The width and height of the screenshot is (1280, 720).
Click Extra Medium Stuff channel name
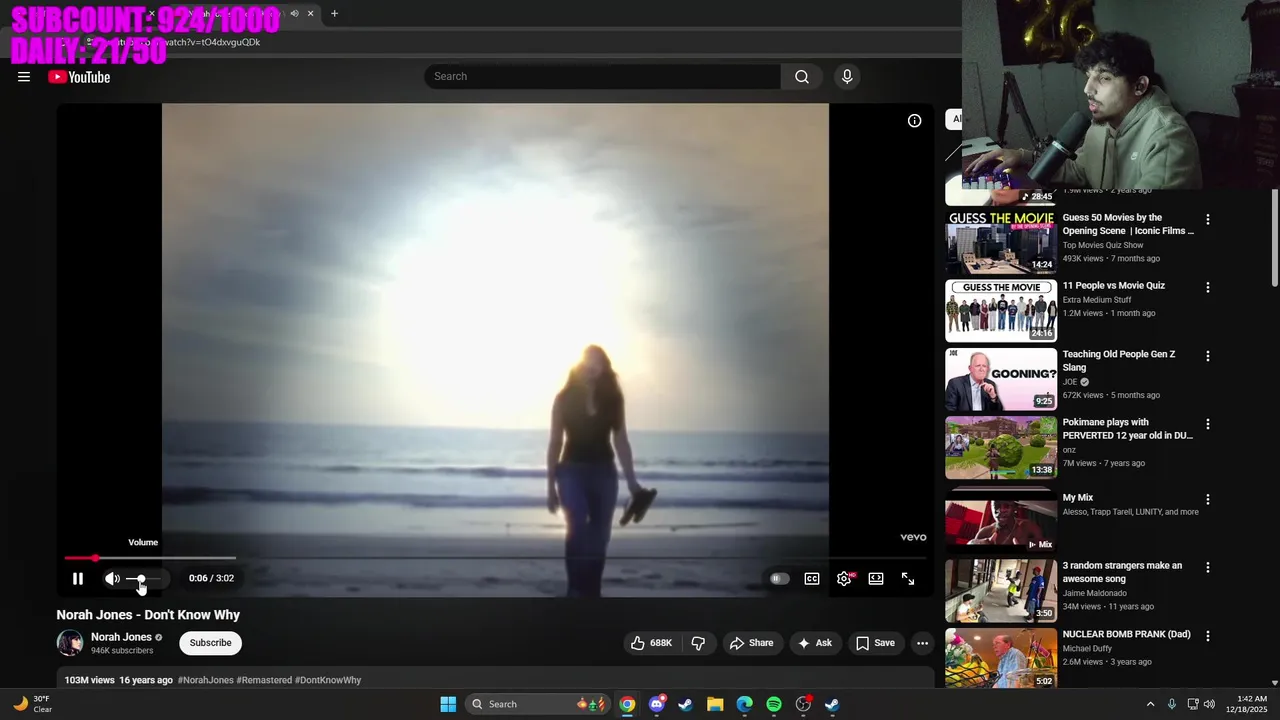1097,300
